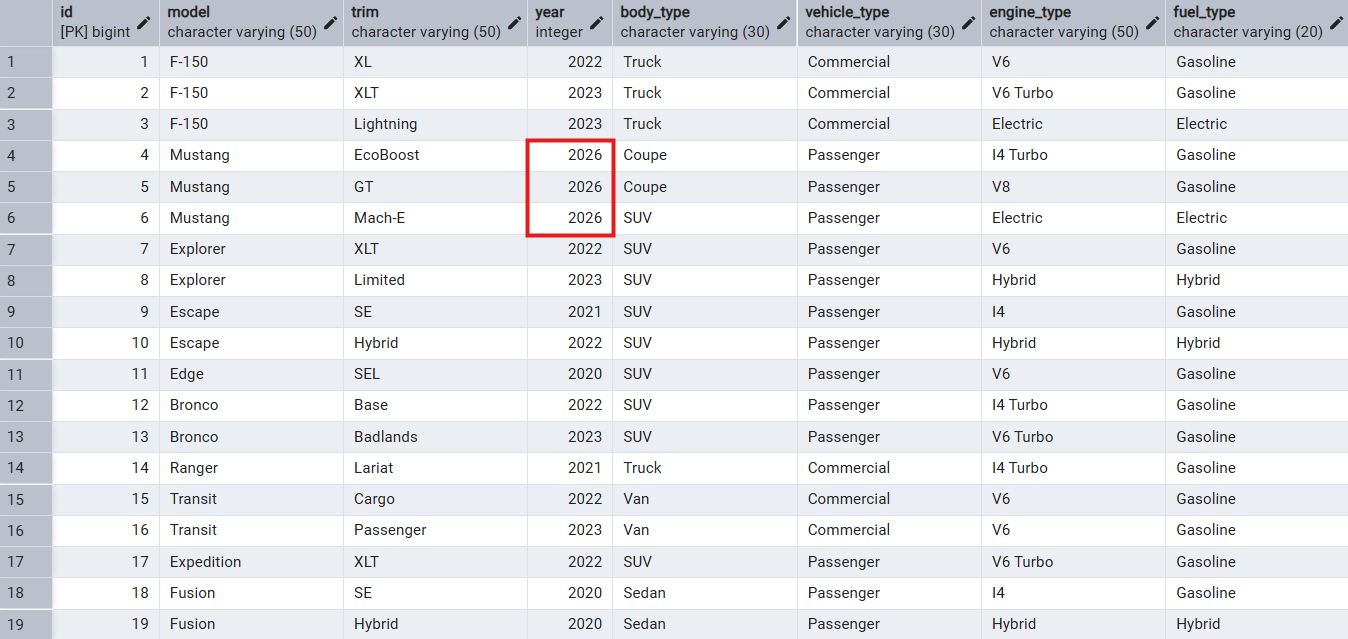Image resolution: width=1348 pixels, height=639 pixels.
Task: Click the Mach-E trim cell
Action: pyautogui.click(x=380, y=217)
